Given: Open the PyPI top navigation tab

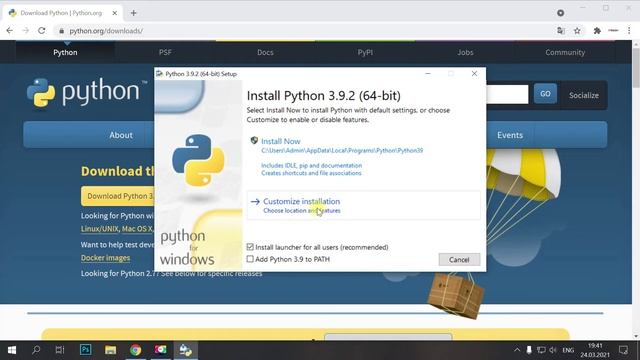Looking at the screenshot, I should tap(365, 52).
